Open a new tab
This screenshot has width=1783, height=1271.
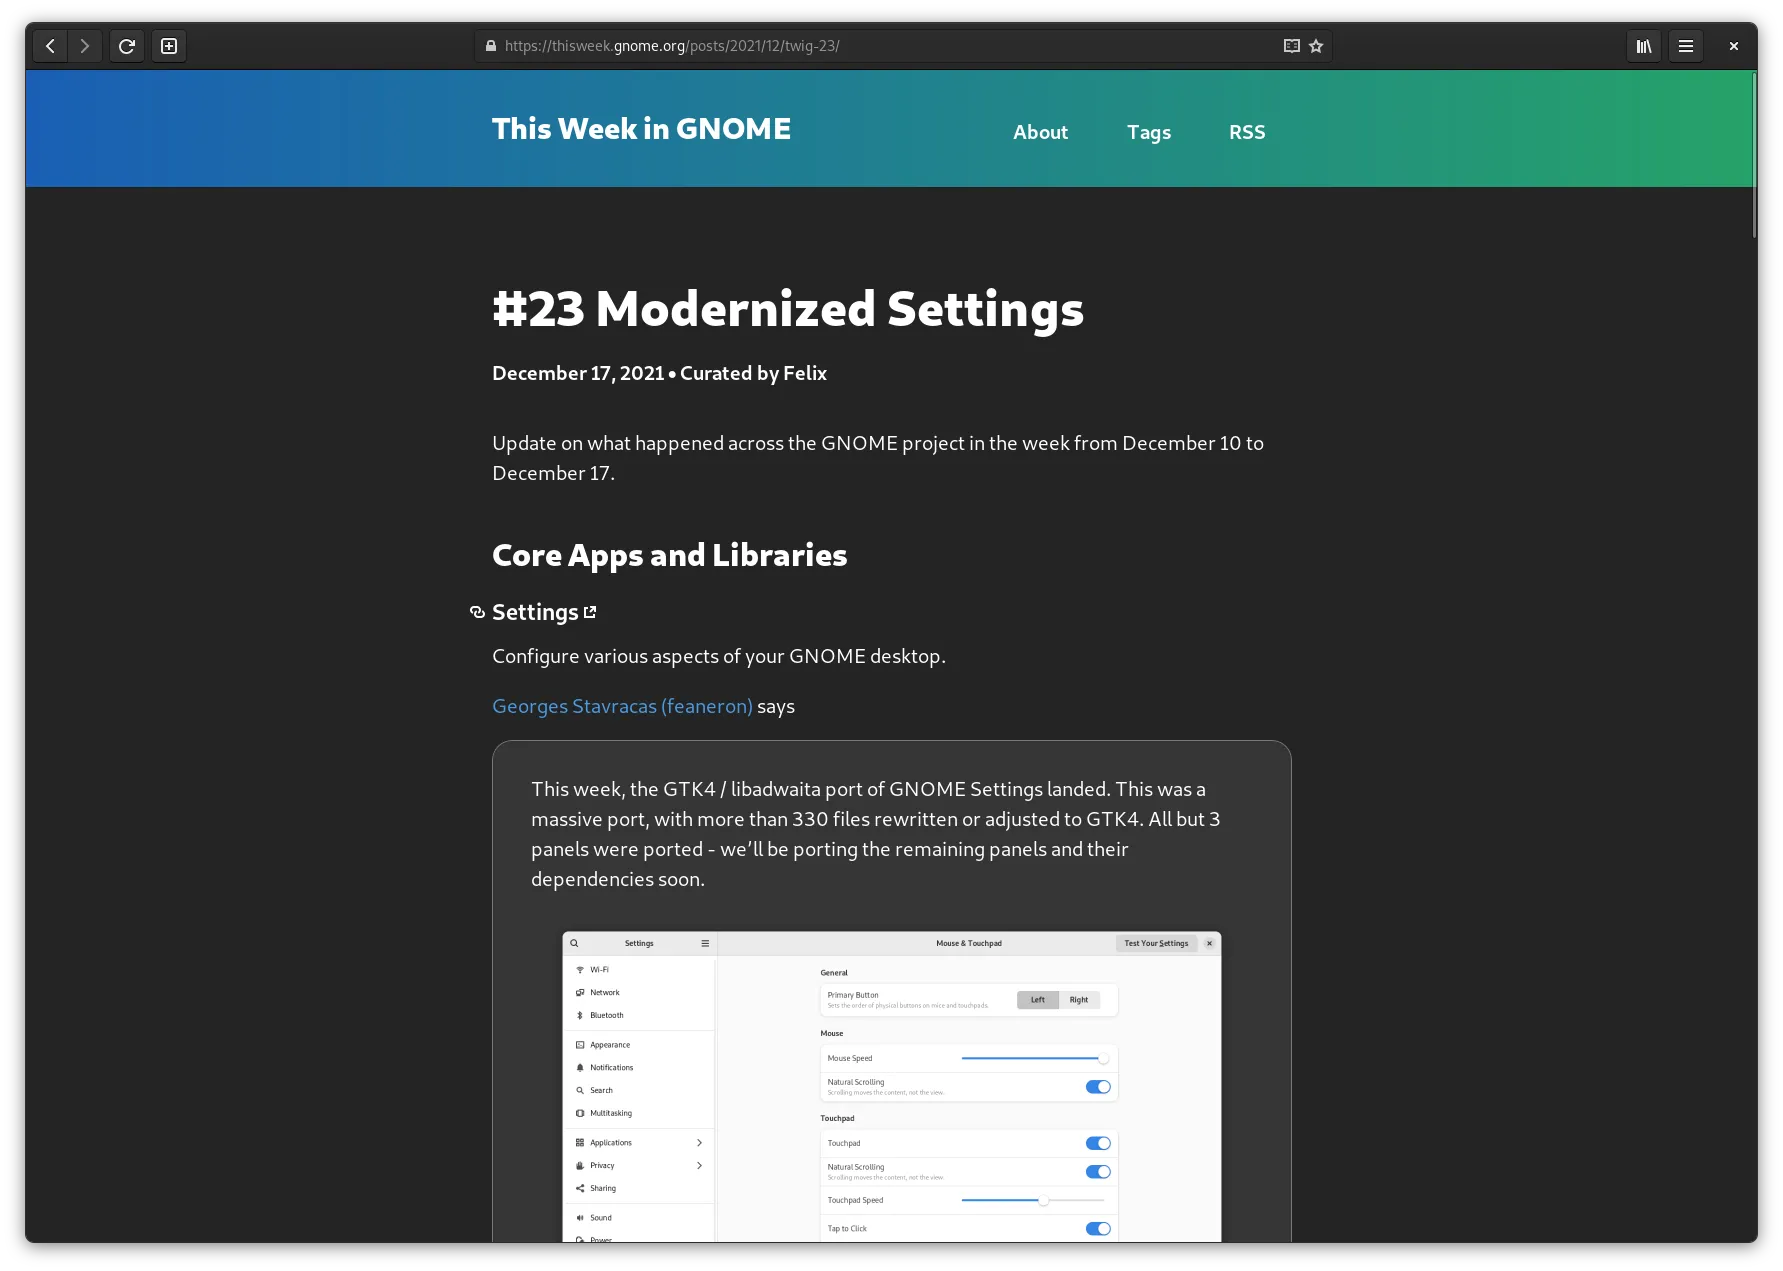[x=169, y=46]
